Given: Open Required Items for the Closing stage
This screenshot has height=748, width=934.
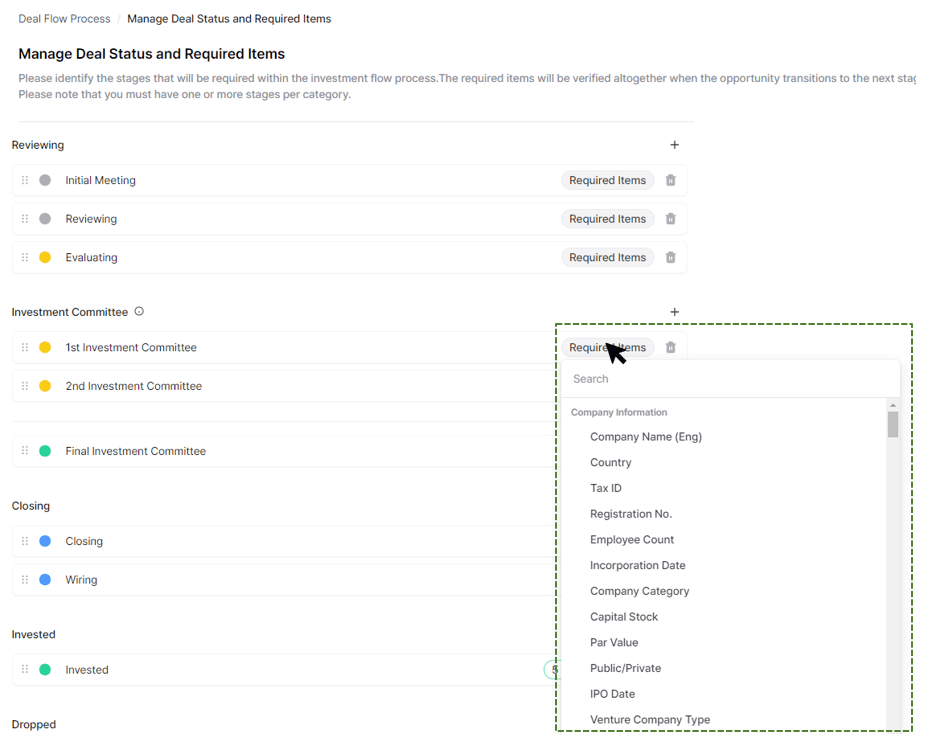Looking at the screenshot, I should click(x=608, y=541).
